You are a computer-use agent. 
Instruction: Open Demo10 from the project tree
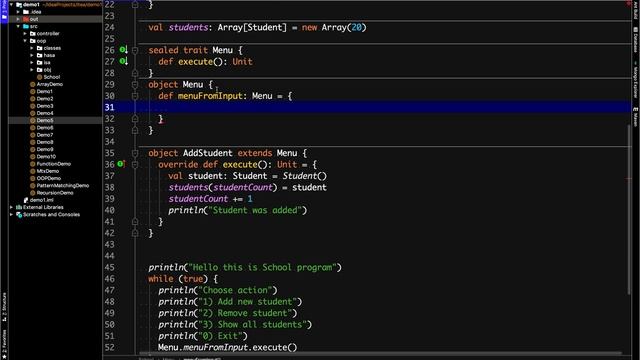(46, 157)
